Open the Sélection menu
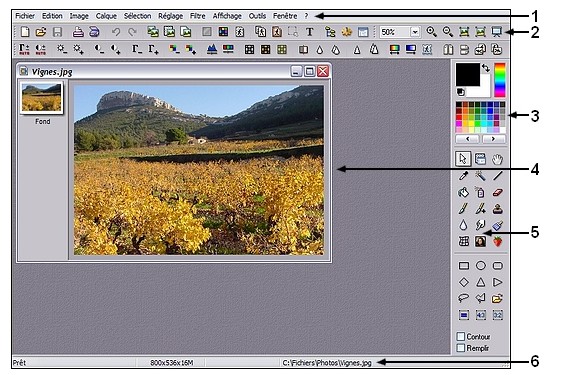 click(137, 16)
